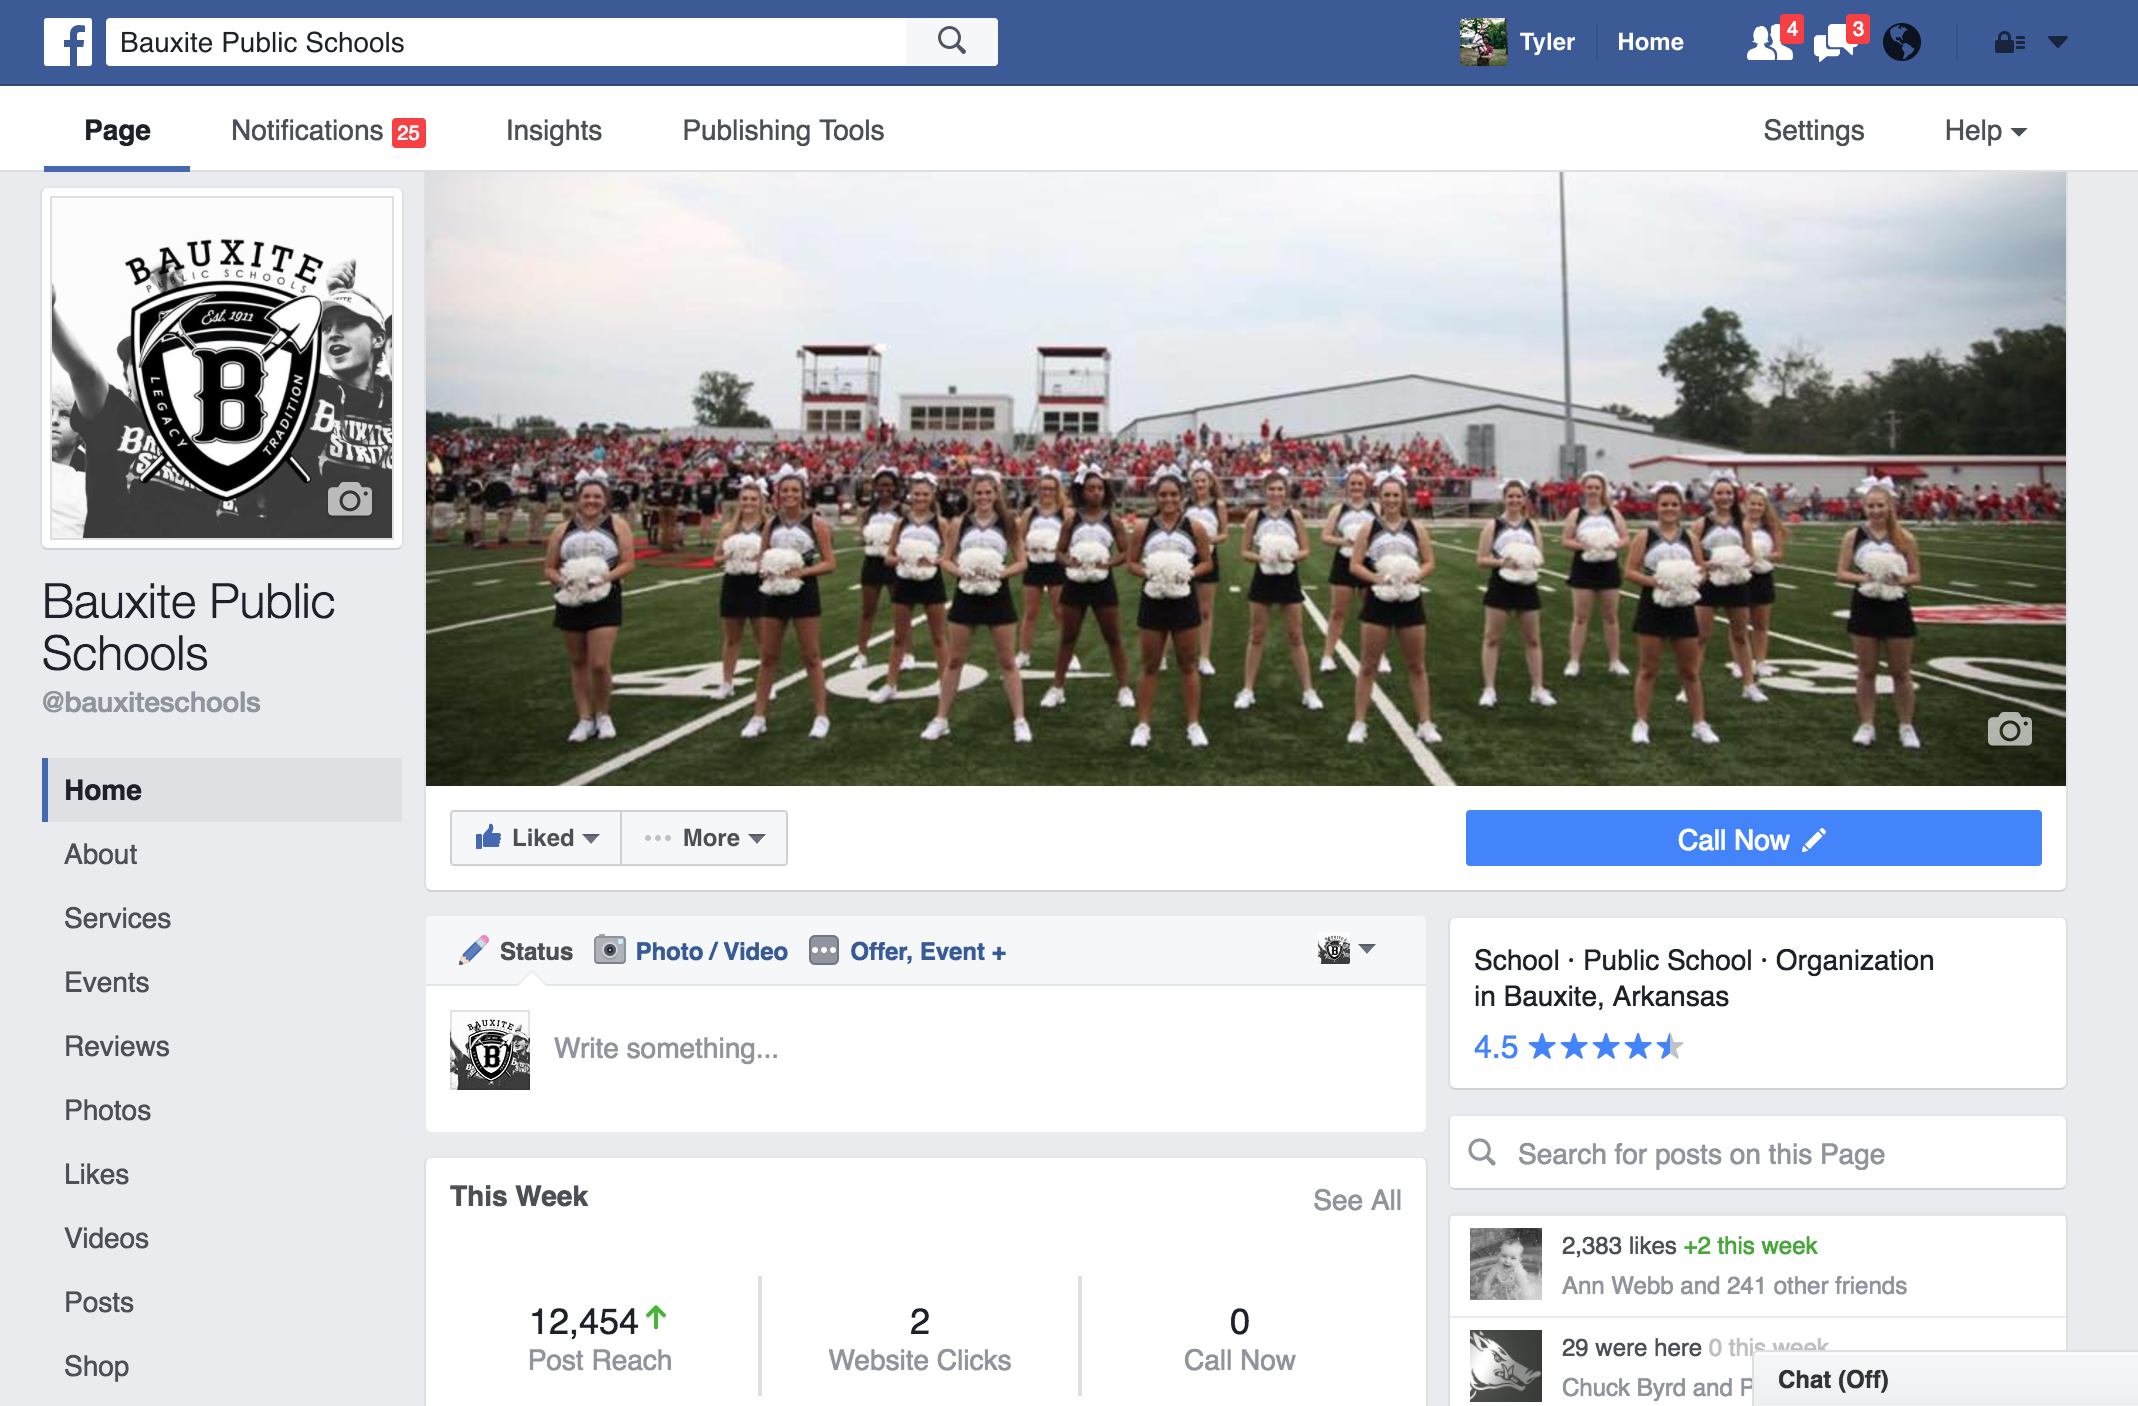Open friend requests icon with 4 badge

1772,42
